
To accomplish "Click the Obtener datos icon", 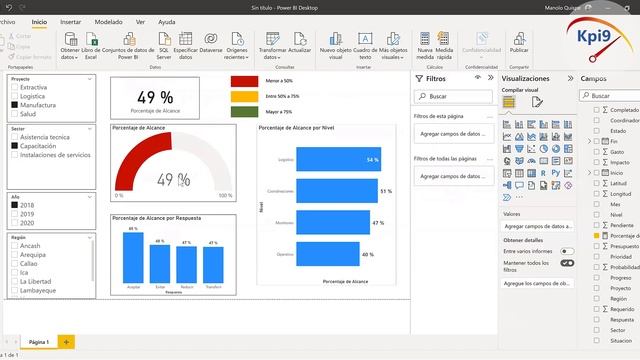I will point(70,40).
